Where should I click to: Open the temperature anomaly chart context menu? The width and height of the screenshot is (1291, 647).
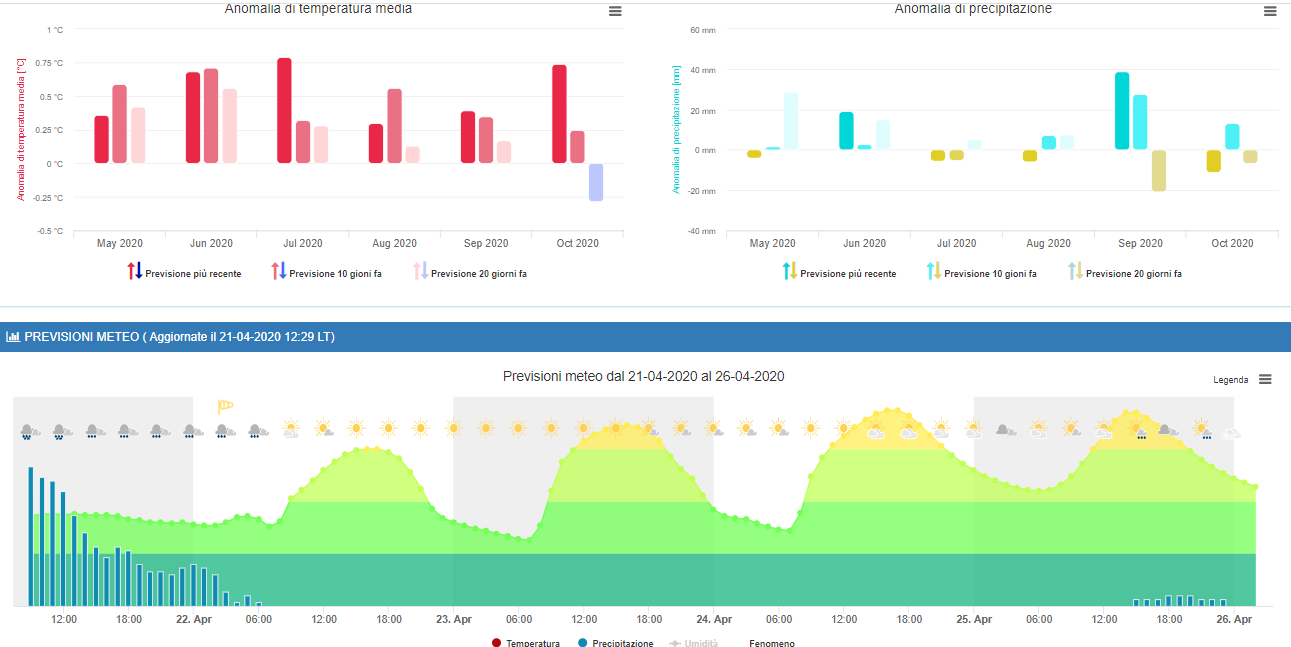(615, 11)
